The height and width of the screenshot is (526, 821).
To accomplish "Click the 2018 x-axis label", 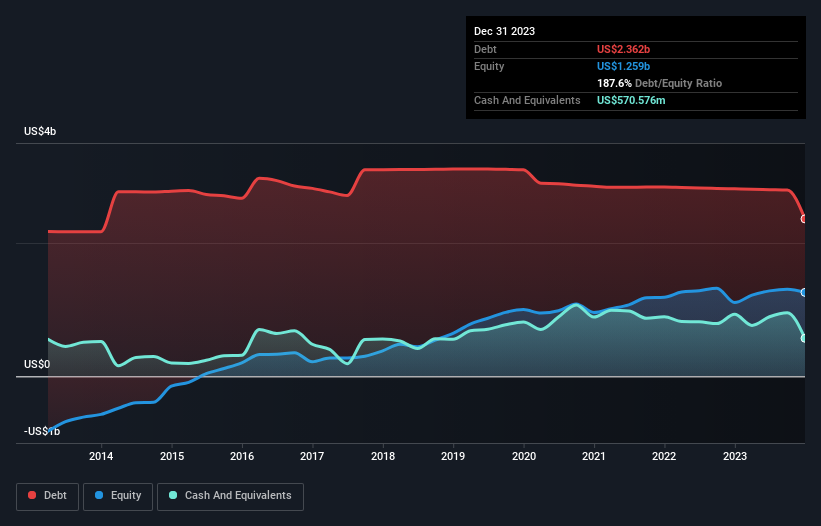I will pos(383,456).
